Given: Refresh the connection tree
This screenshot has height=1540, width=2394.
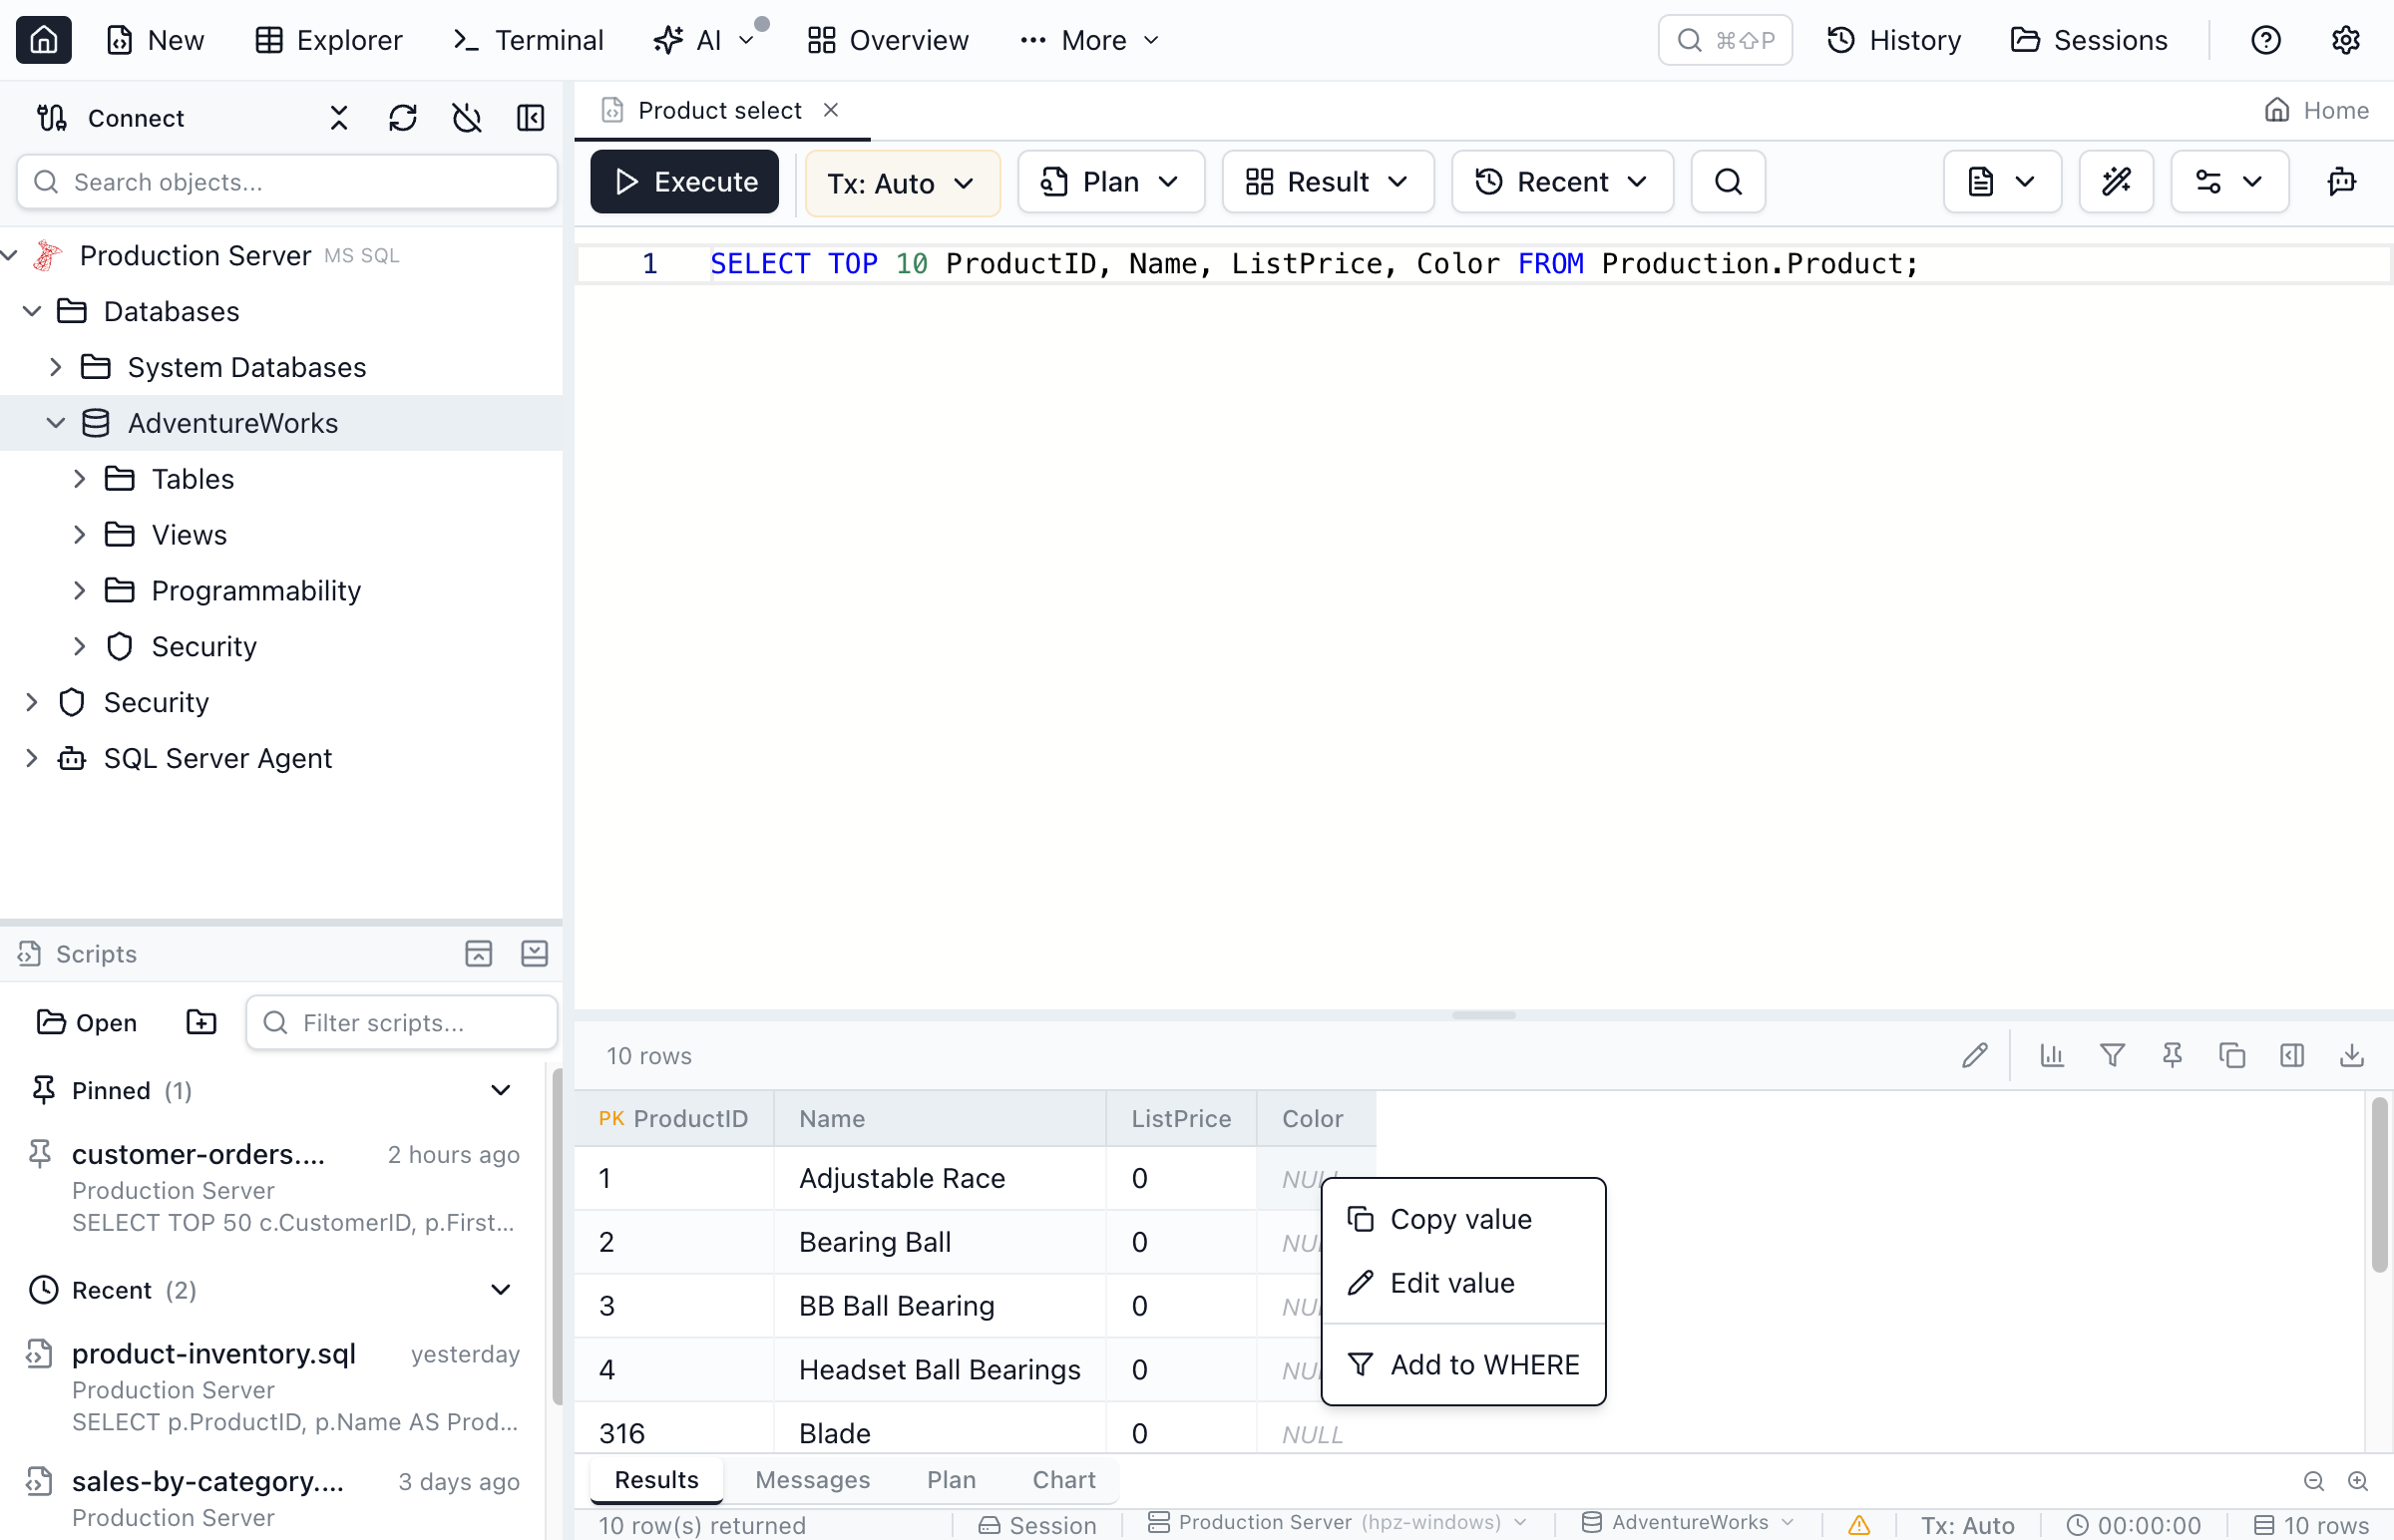Looking at the screenshot, I should [x=403, y=118].
